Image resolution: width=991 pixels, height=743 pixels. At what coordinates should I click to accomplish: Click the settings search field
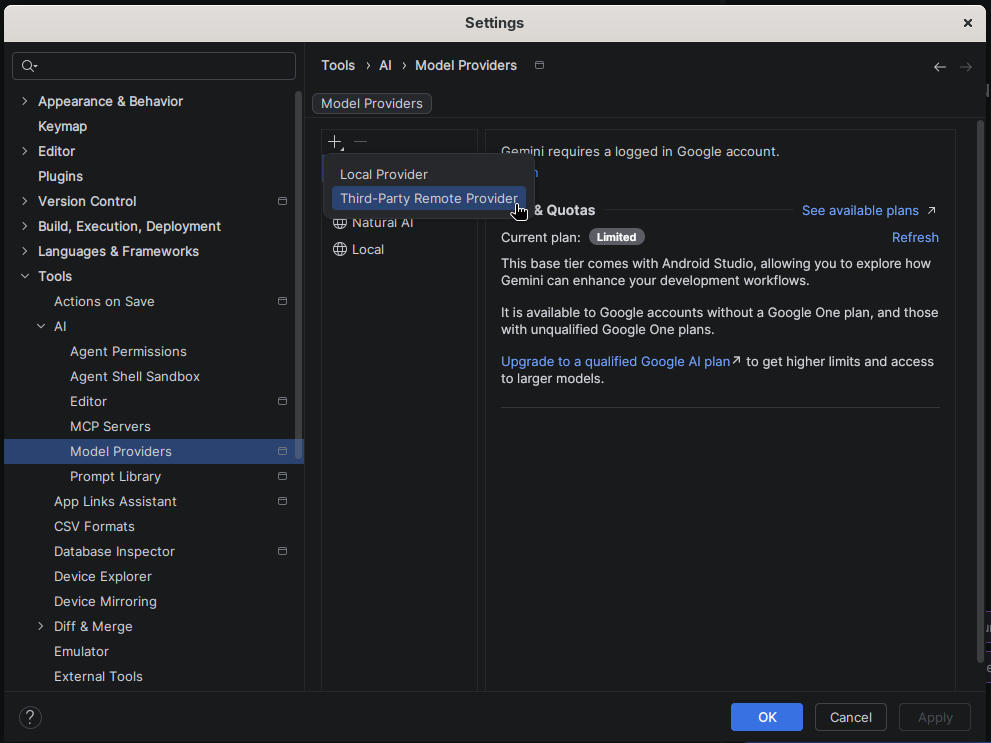pyautogui.click(x=154, y=66)
